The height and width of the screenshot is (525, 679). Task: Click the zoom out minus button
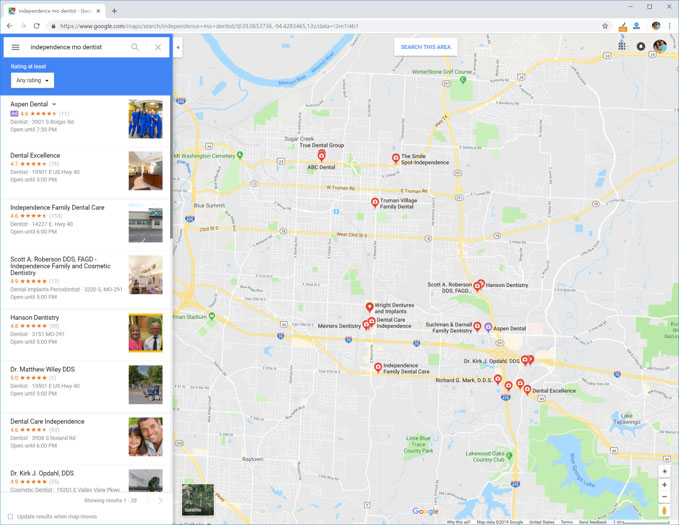point(664,497)
